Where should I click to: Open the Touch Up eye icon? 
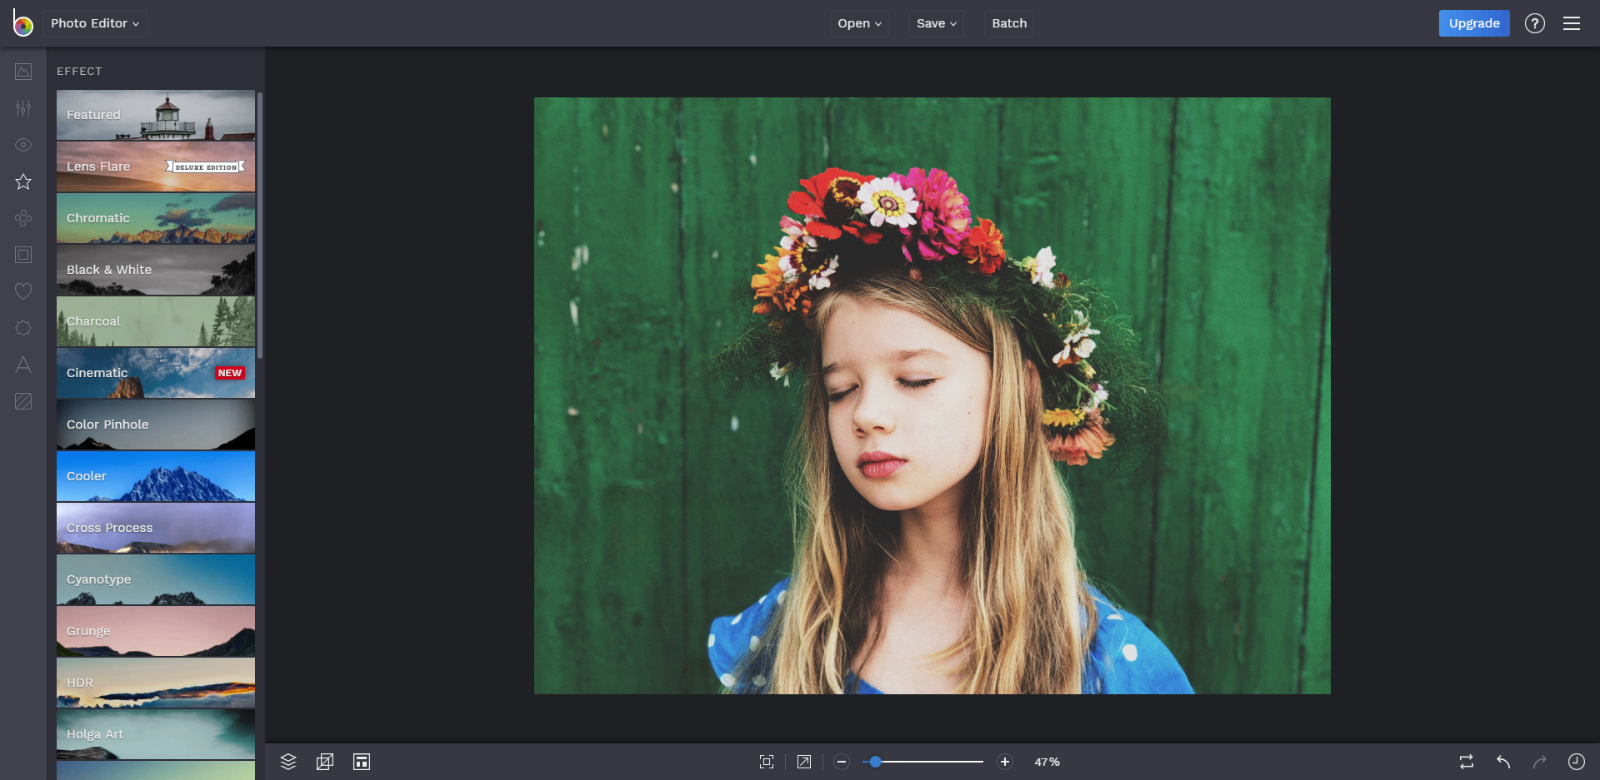[x=23, y=145]
